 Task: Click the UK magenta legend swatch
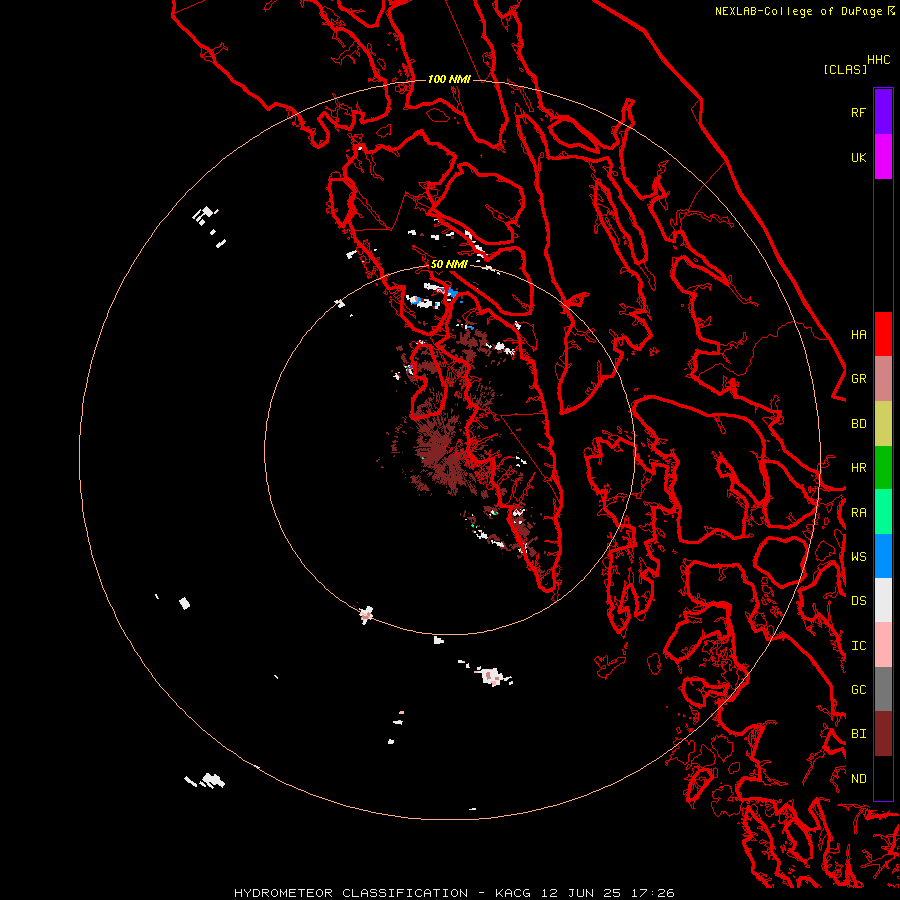883,157
